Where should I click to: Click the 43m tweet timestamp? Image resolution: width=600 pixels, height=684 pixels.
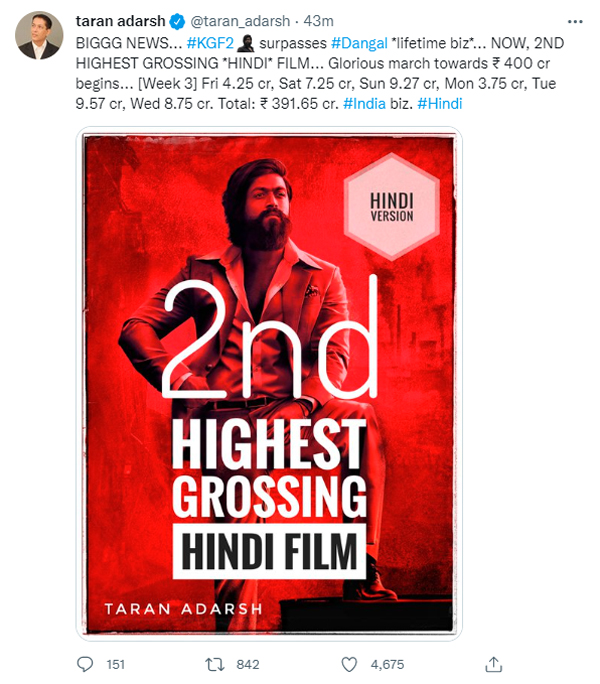[x=319, y=21]
